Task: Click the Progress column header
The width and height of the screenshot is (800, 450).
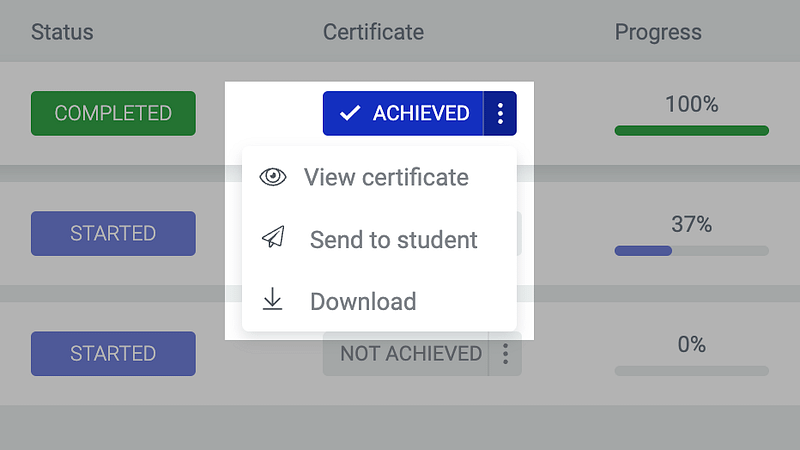Action: point(658,32)
